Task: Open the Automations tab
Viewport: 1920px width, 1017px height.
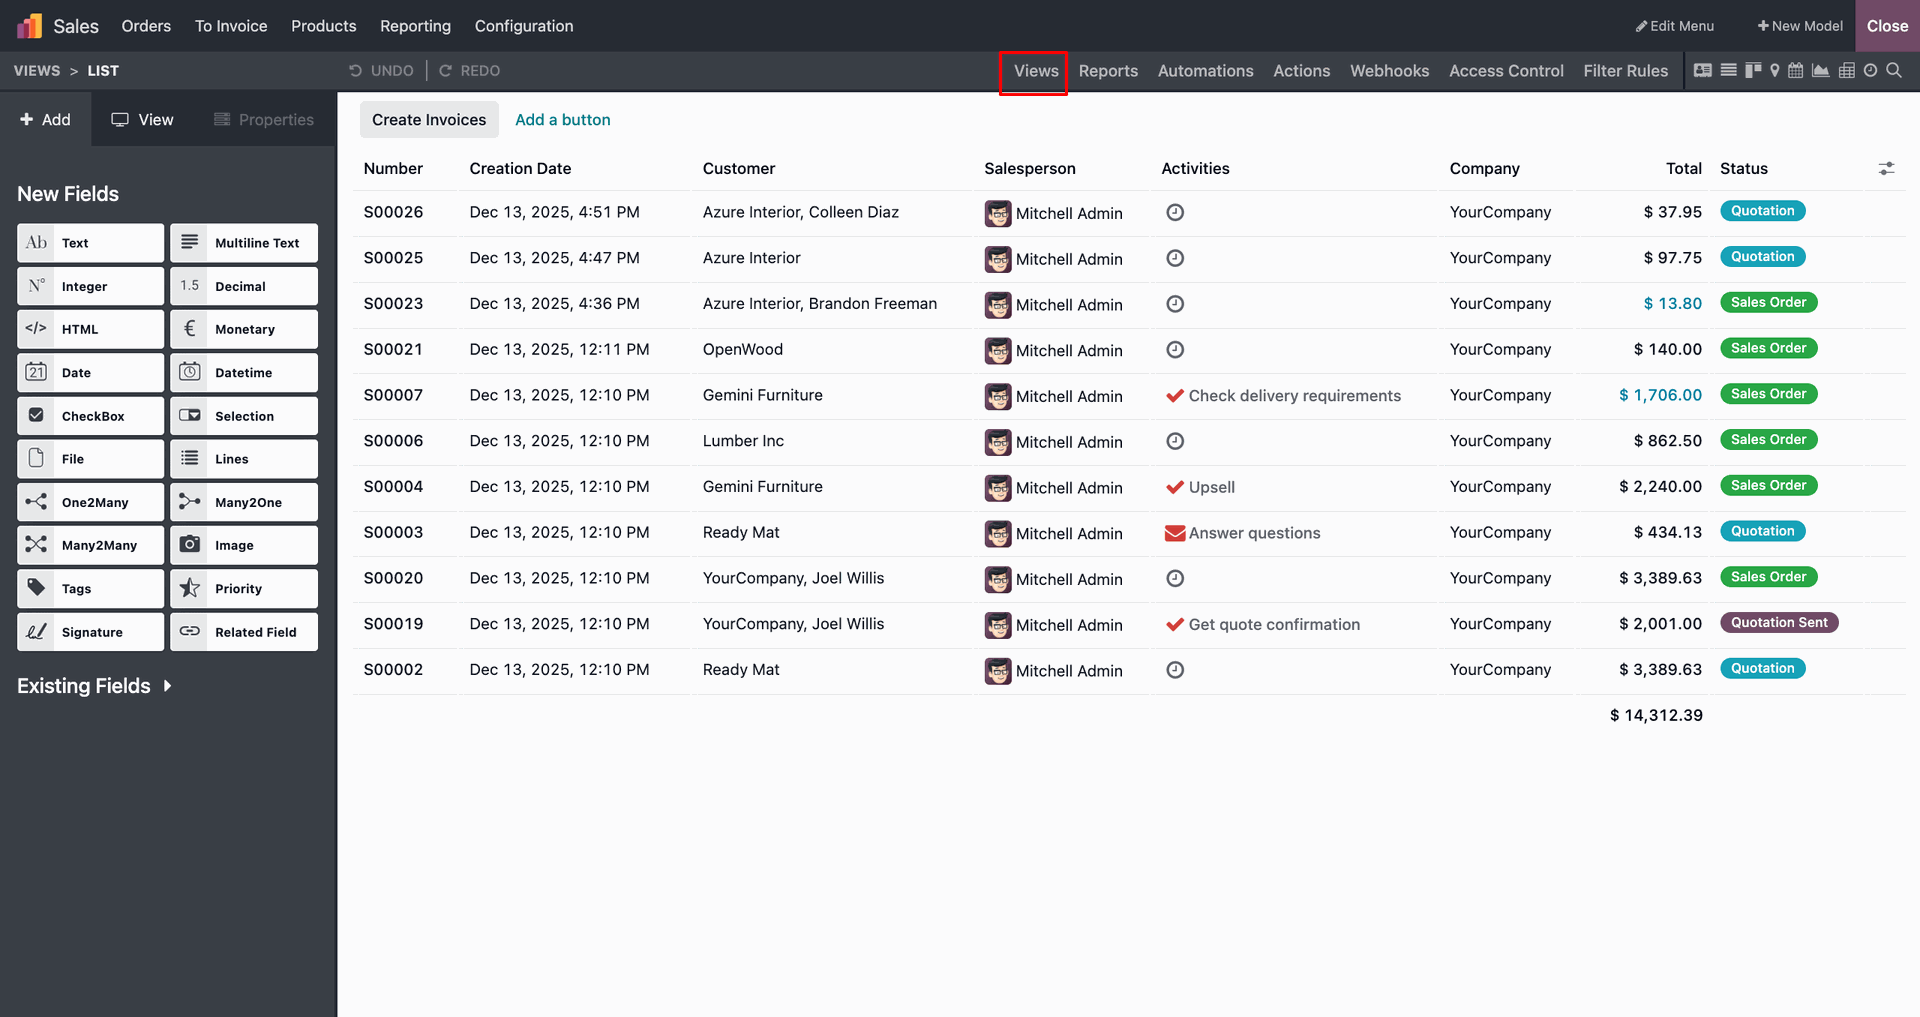Action: (x=1205, y=71)
